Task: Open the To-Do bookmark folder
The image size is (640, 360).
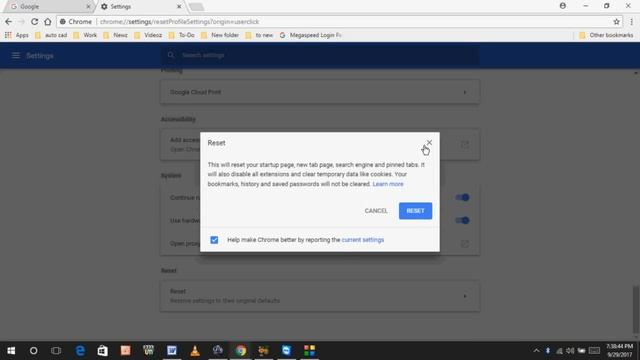Action: (x=182, y=35)
